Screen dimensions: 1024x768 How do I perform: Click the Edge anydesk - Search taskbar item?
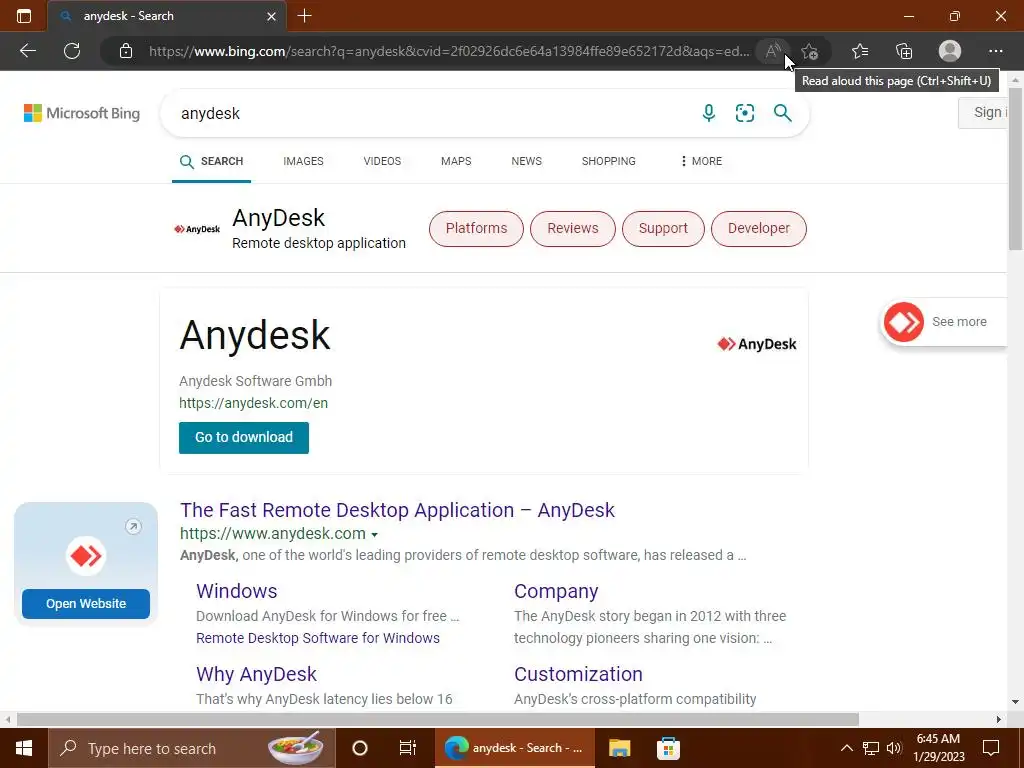[x=515, y=748]
